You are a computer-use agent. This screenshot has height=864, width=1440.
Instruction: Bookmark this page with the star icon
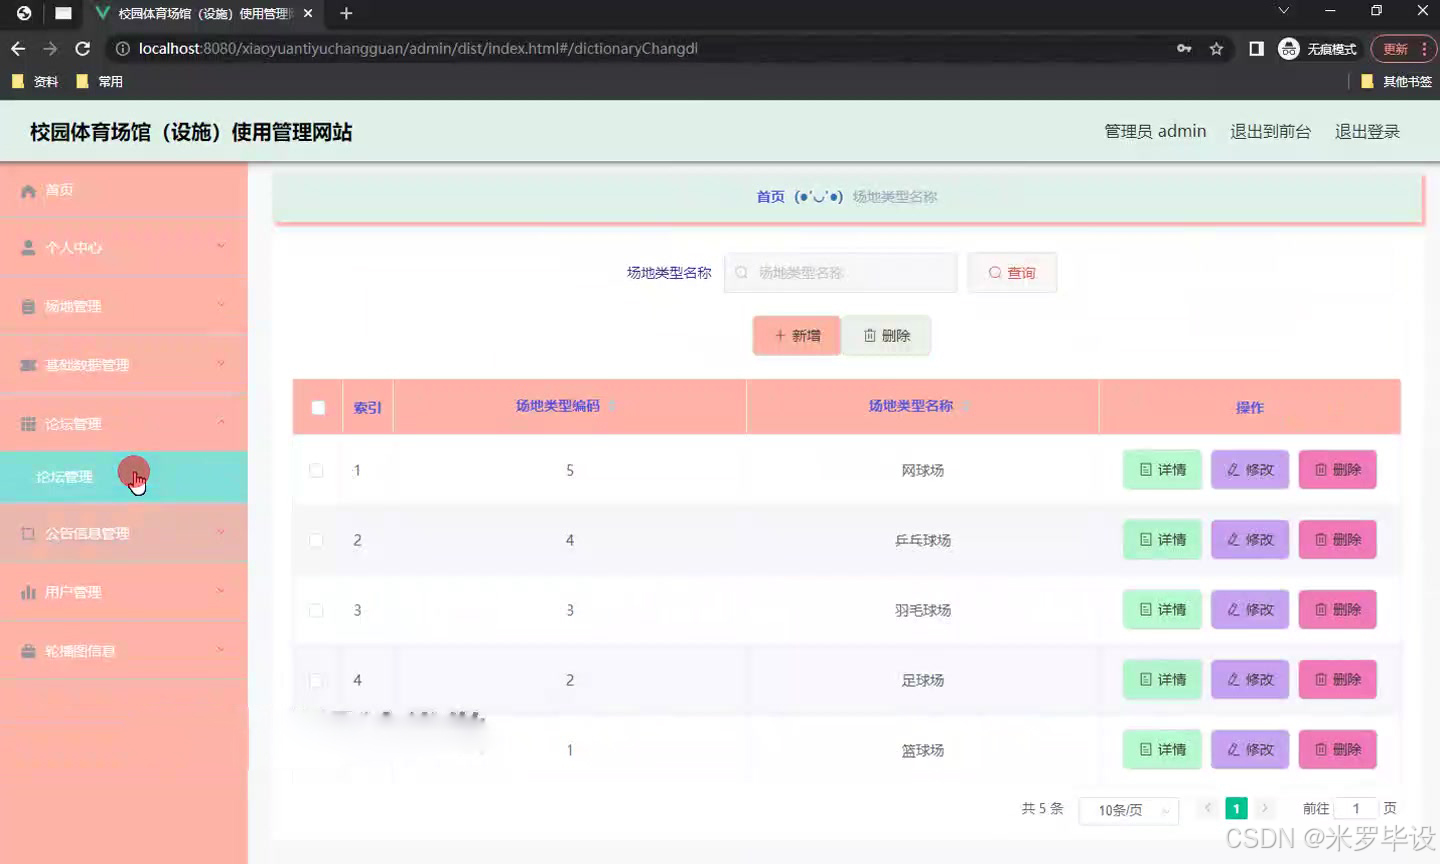tap(1216, 48)
